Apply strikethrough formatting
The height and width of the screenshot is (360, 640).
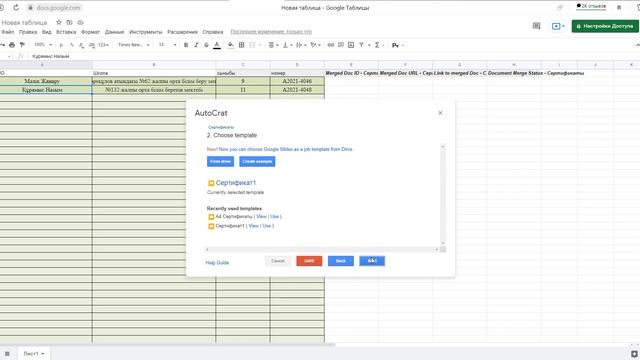point(206,45)
